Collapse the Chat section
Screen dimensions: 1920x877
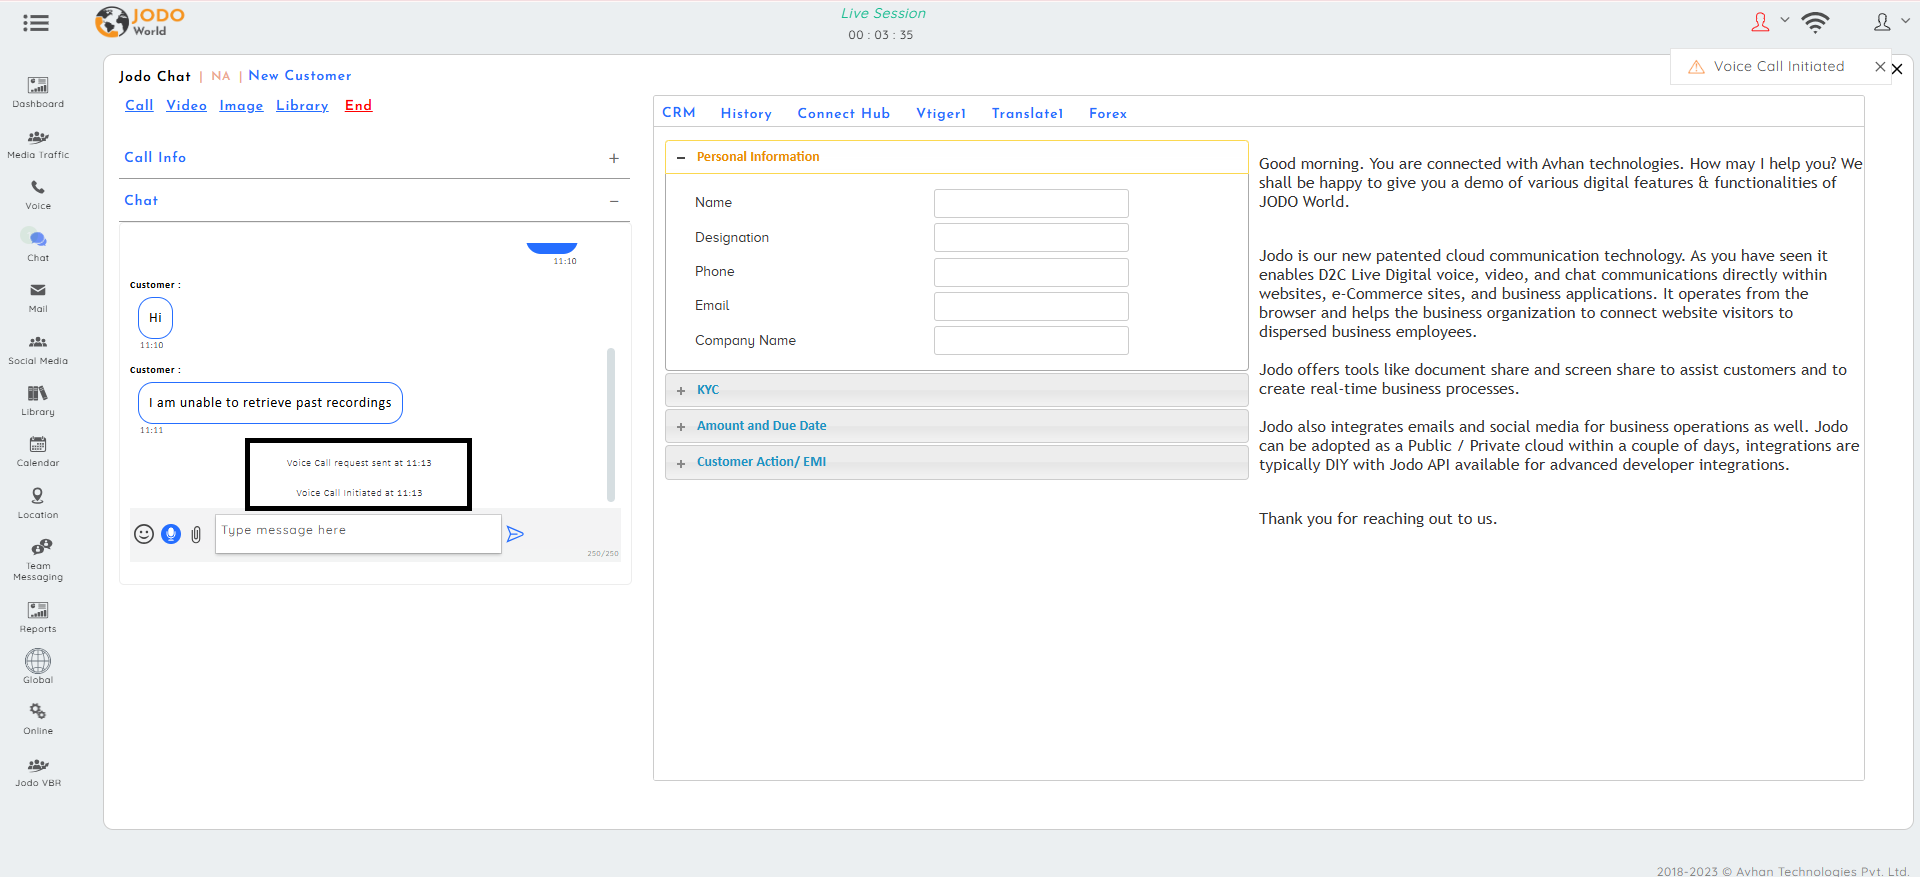click(x=614, y=201)
